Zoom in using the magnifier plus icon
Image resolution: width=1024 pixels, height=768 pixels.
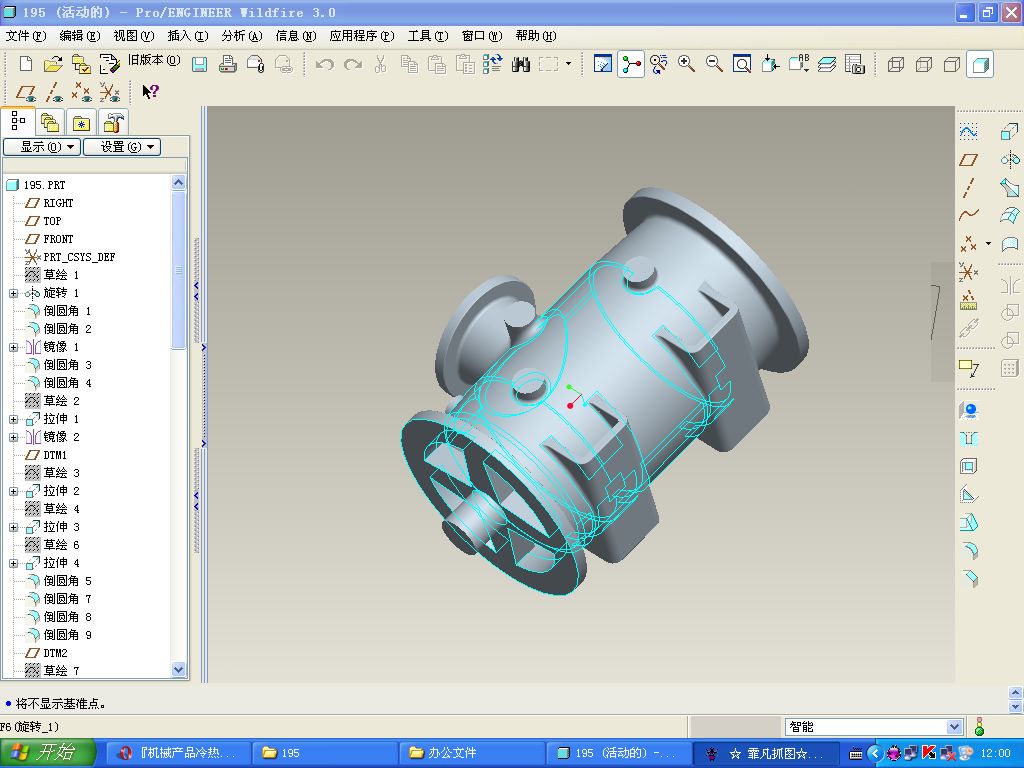coord(686,64)
